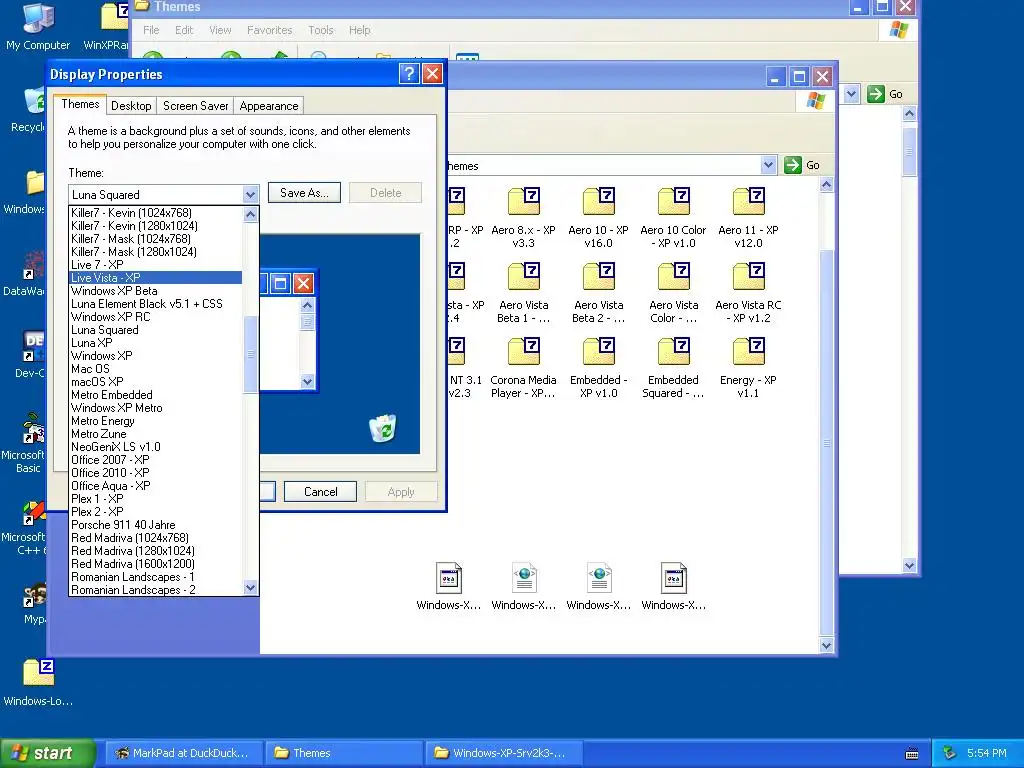Choose Live Vista - XP in theme list
The width and height of the screenshot is (1024, 768).
[x=155, y=278]
